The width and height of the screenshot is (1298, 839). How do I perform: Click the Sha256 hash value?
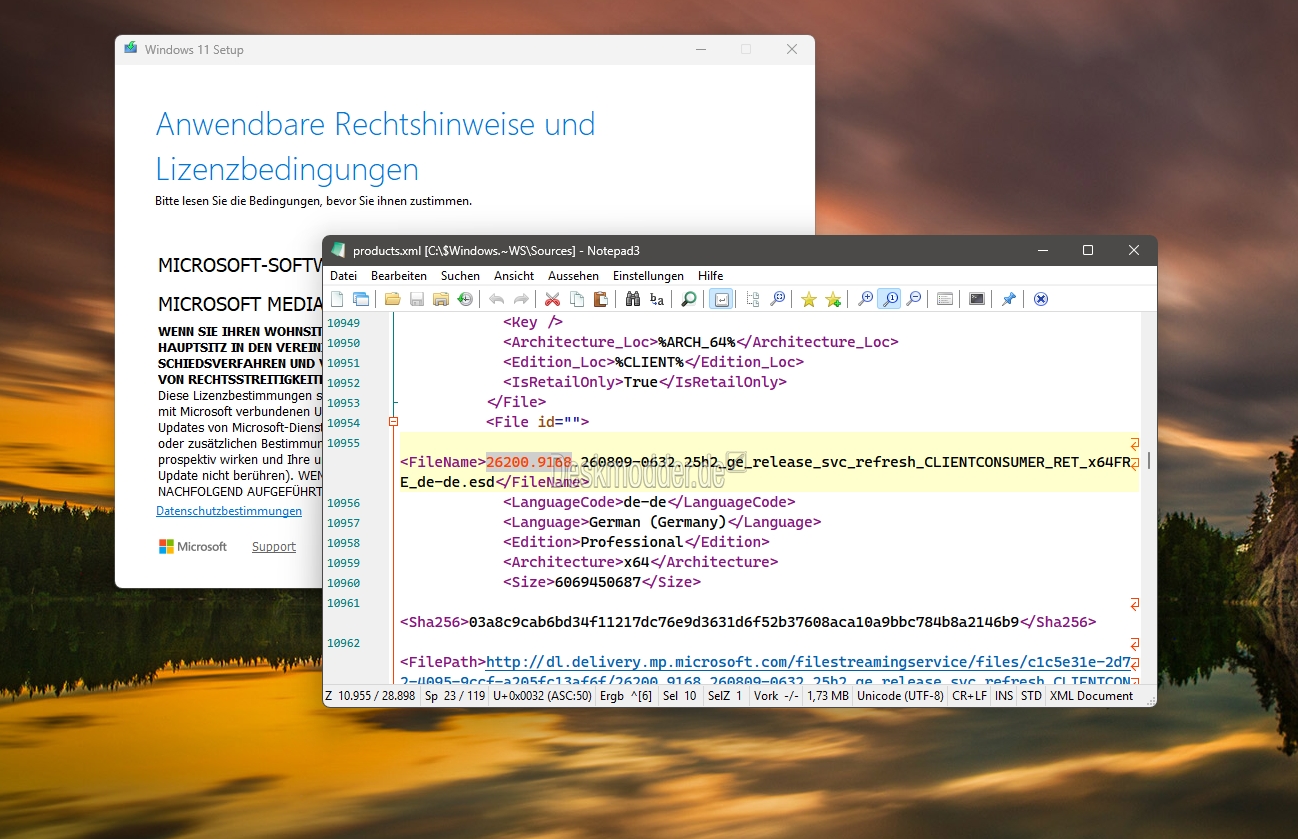(x=744, y=622)
